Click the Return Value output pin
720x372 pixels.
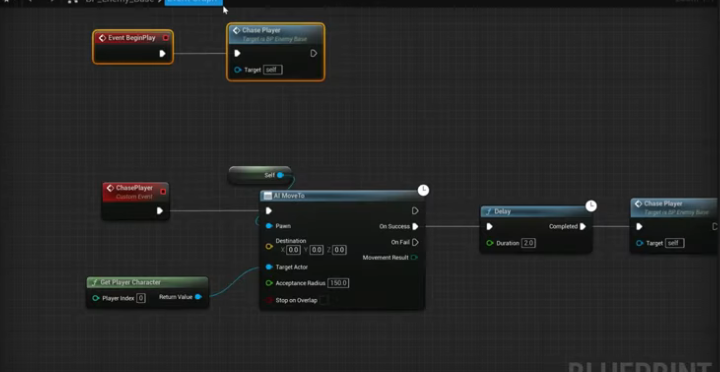[198, 297]
